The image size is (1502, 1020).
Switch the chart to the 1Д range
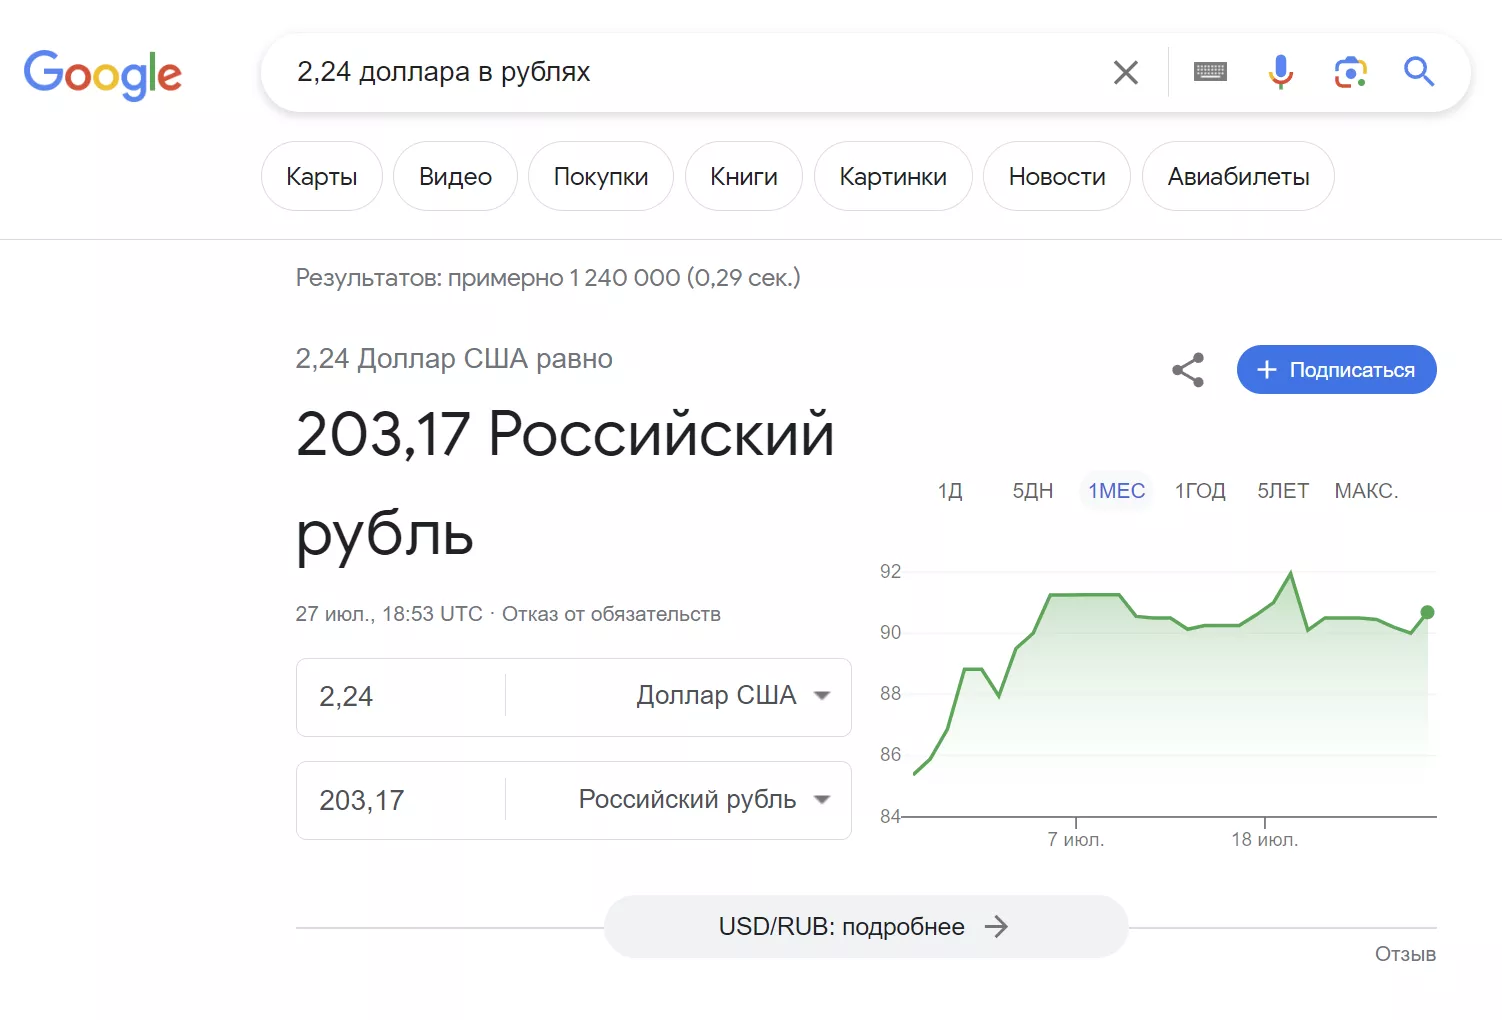(x=950, y=491)
